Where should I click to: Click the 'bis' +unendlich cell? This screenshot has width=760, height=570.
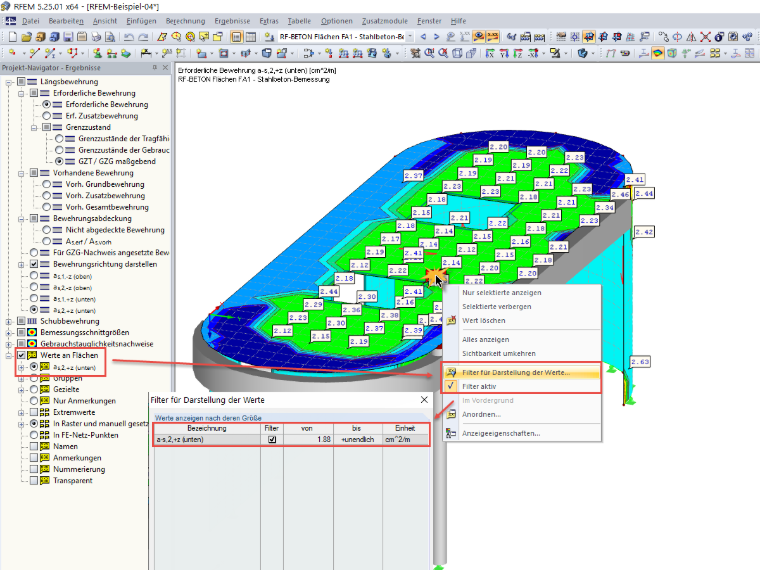[358, 440]
